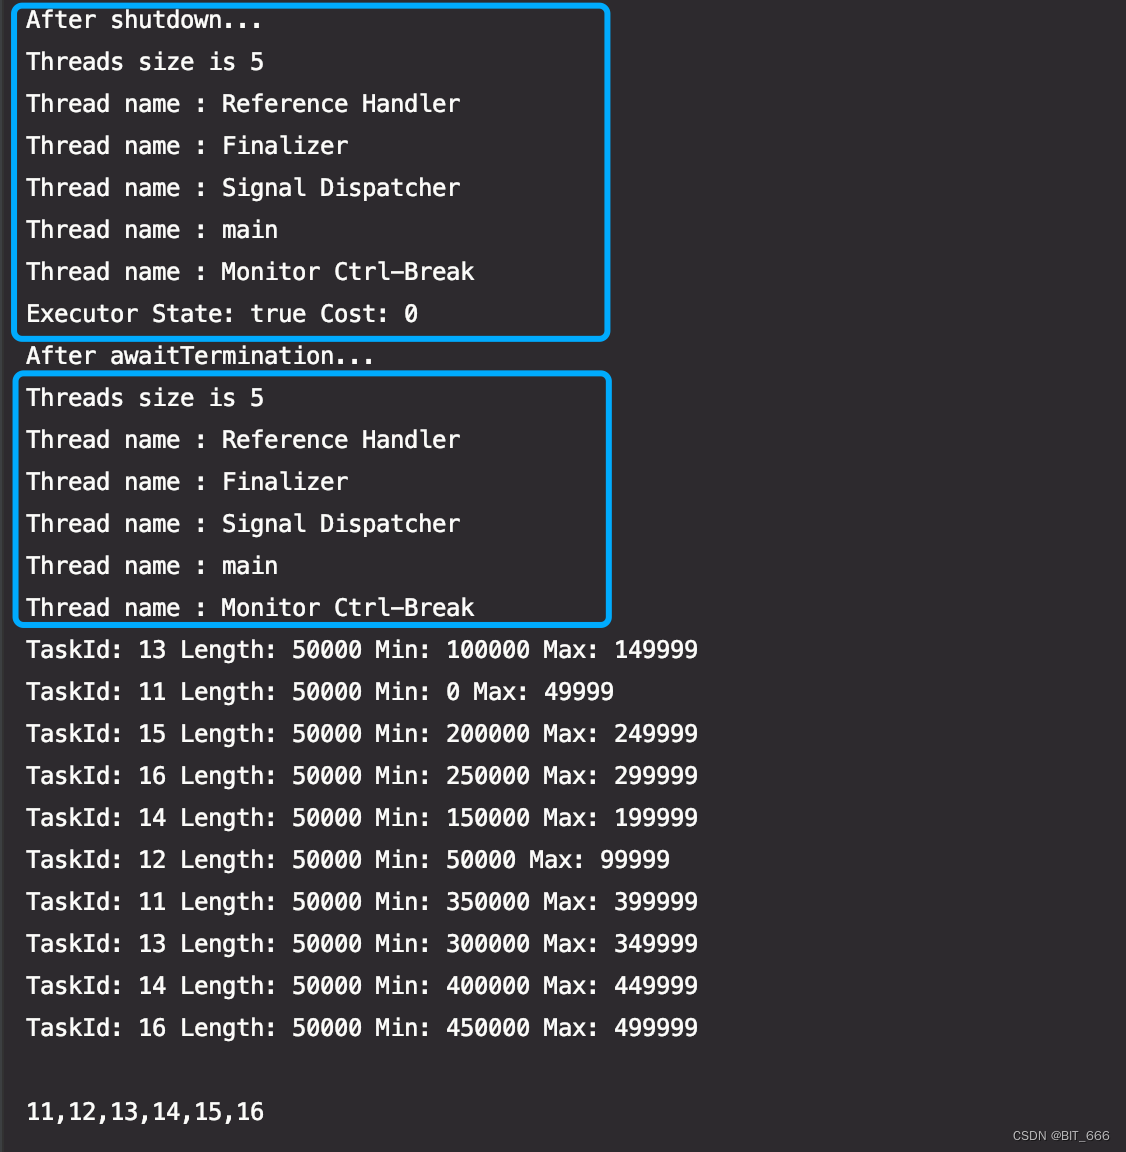Click "Reference Handler" line in the After shutdown block

[243, 104]
